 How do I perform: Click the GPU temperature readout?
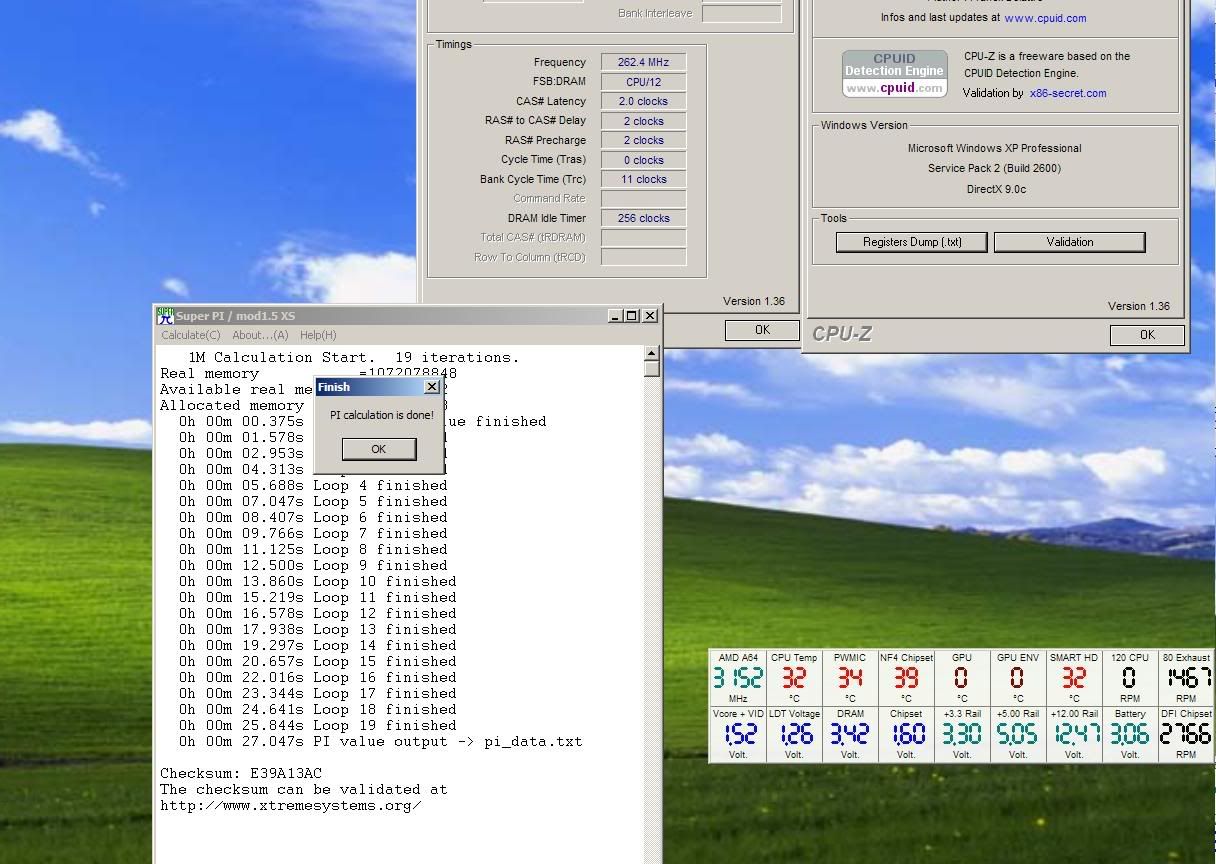click(962, 678)
